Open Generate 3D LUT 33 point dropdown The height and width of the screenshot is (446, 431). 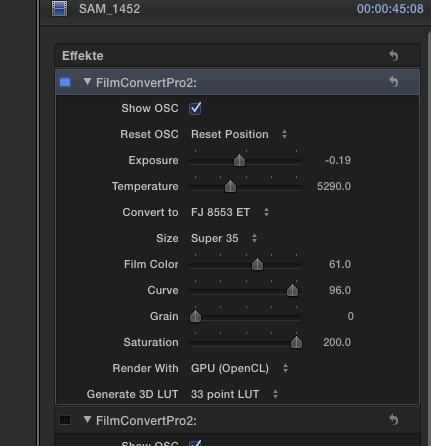pos(235,394)
